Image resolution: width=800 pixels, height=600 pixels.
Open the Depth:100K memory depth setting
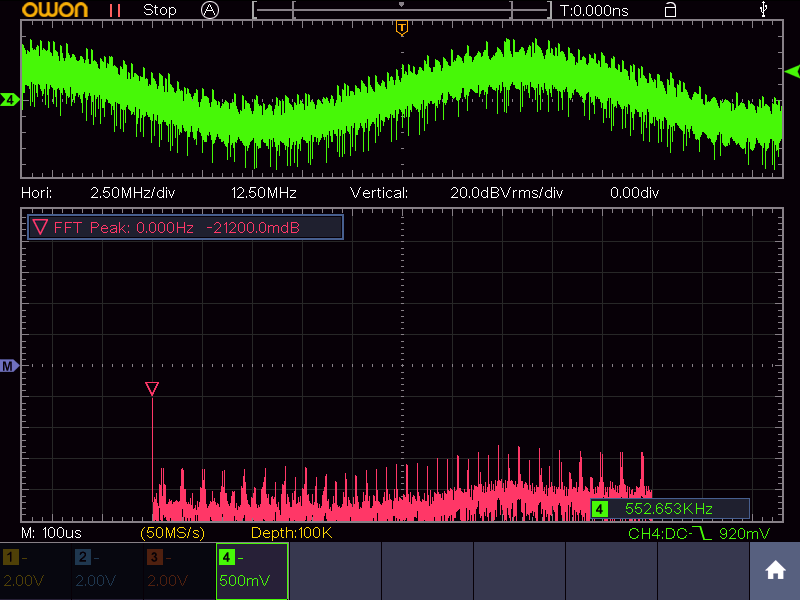point(291,534)
